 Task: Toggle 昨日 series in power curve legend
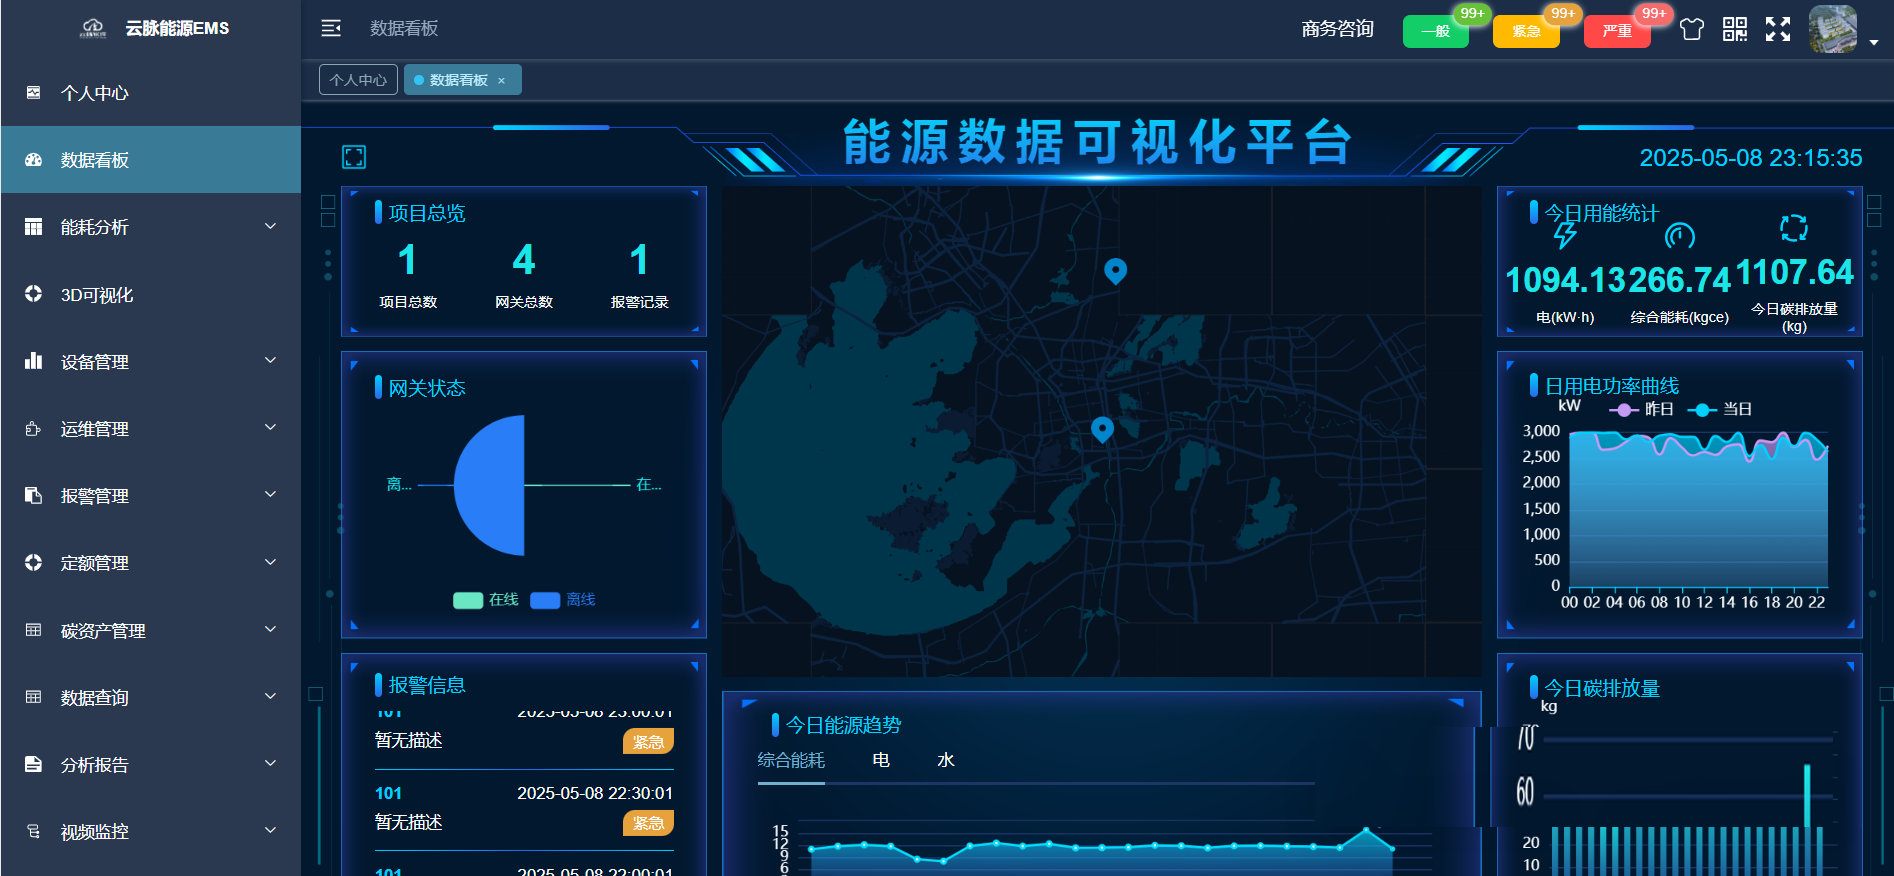pyautogui.click(x=1640, y=409)
